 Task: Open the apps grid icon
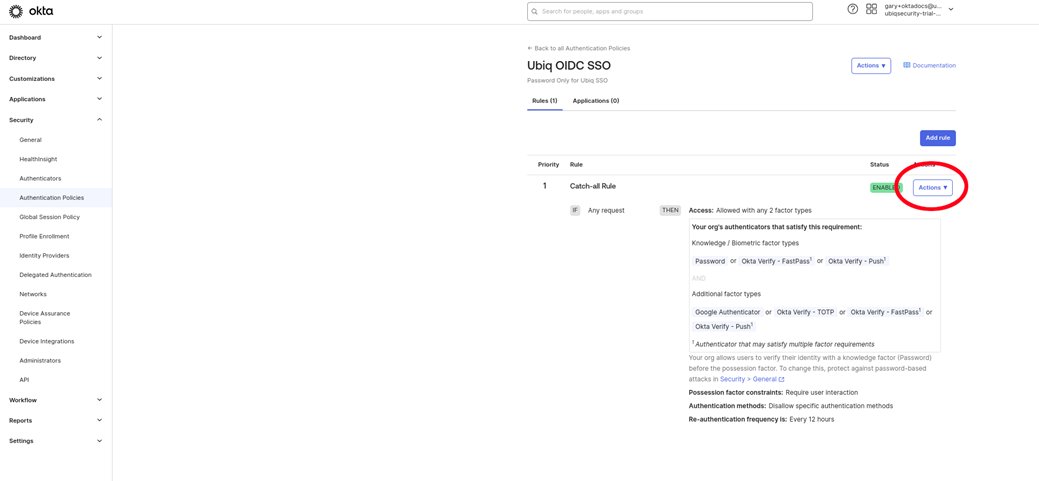(871, 9)
